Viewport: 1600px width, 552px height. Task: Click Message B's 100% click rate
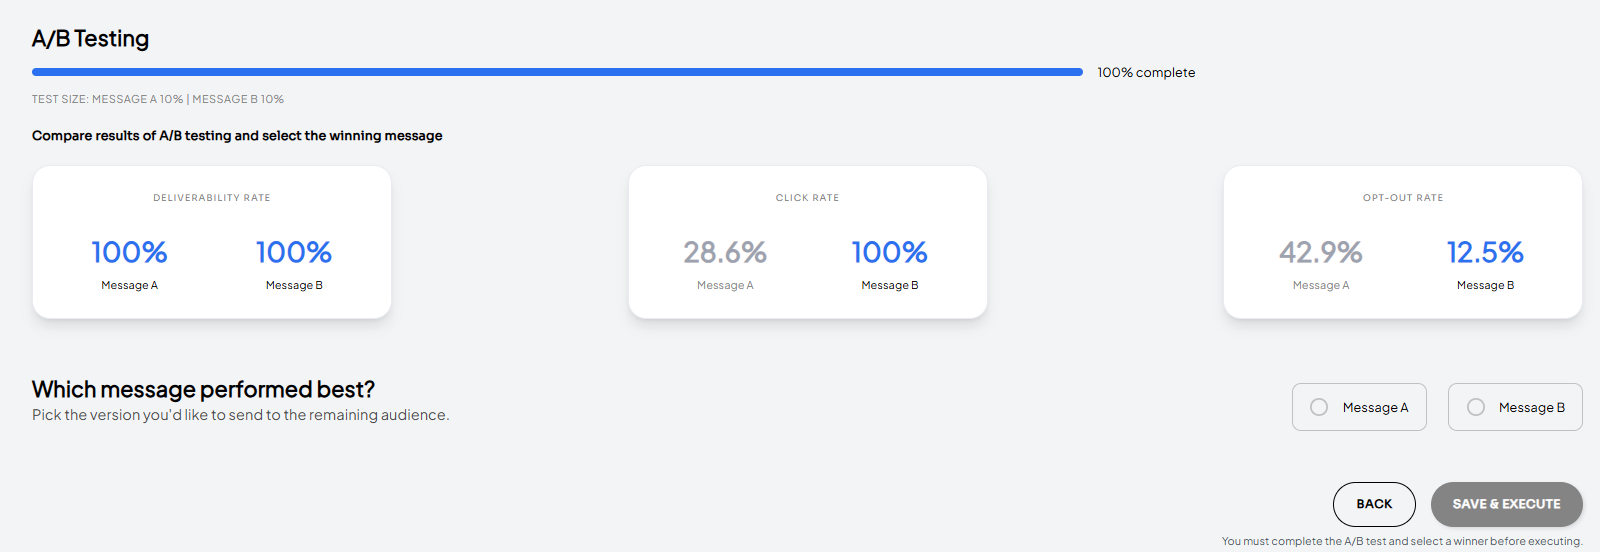point(890,252)
